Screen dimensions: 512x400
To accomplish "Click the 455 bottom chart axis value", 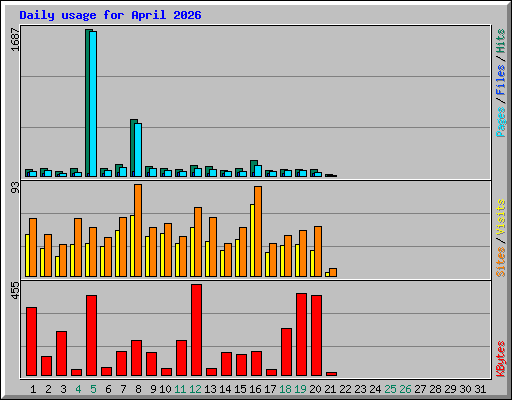I will [x=15, y=290].
